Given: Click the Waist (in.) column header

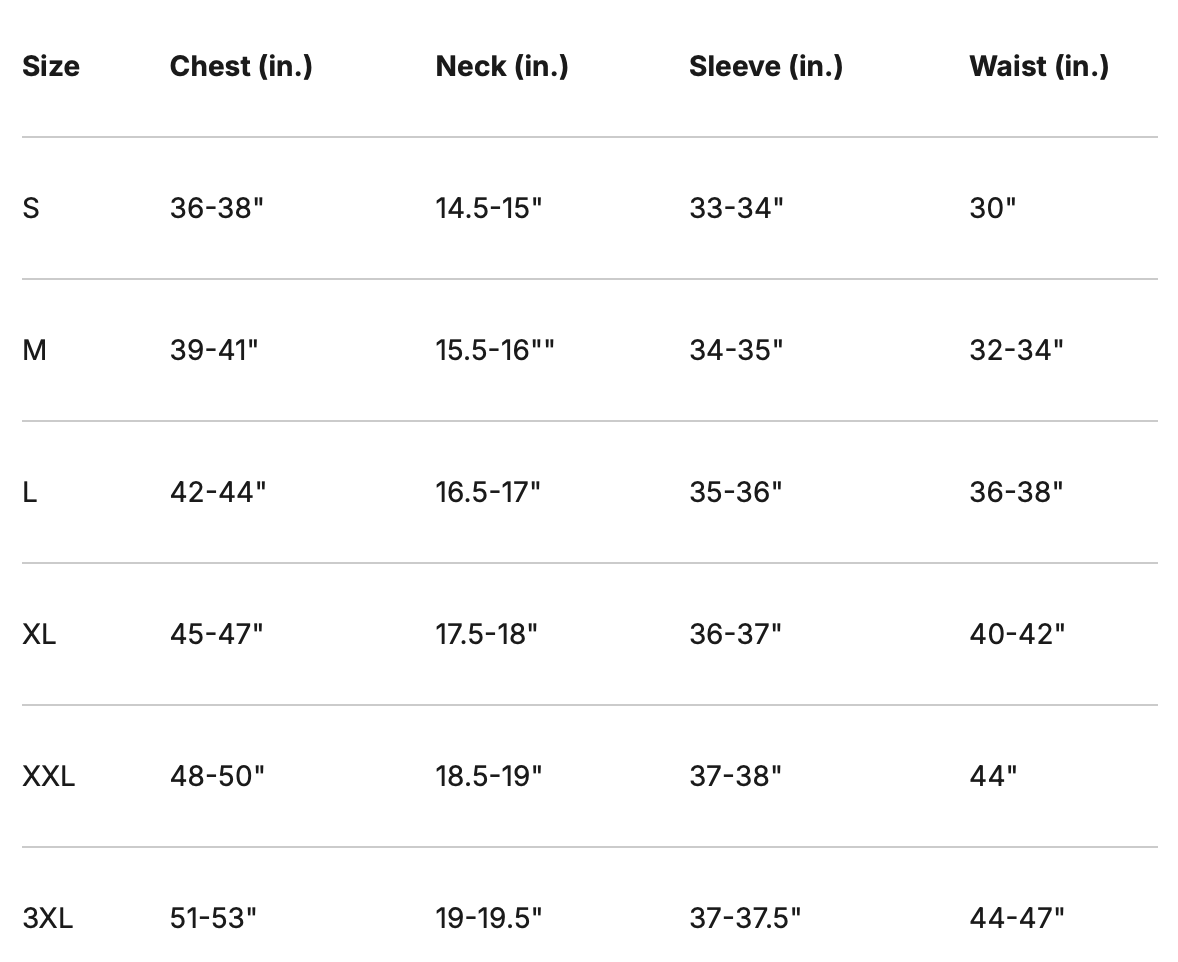Looking at the screenshot, I should [1039, 66].
